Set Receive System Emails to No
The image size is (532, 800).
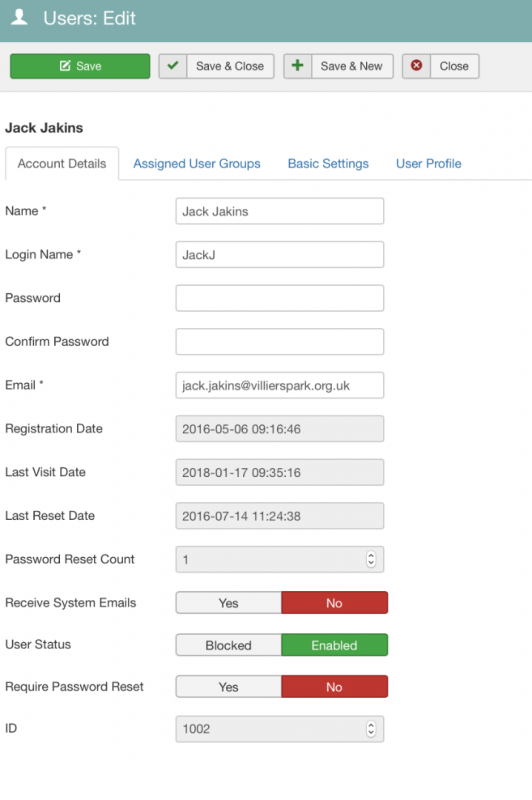coord(335,603)
